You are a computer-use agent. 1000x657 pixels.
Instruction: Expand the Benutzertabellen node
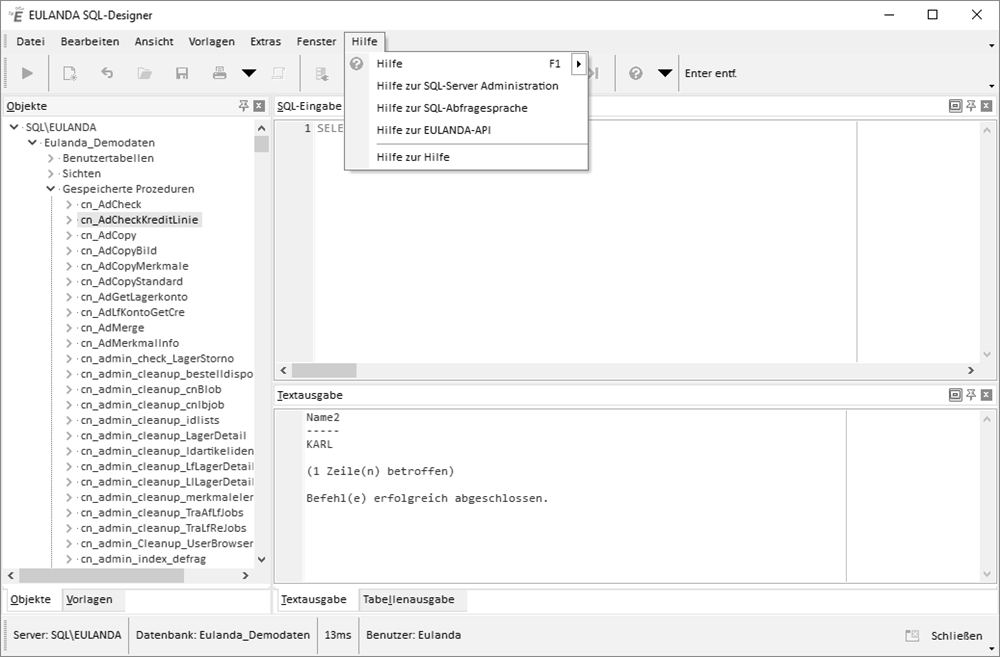tap(50, 158)
